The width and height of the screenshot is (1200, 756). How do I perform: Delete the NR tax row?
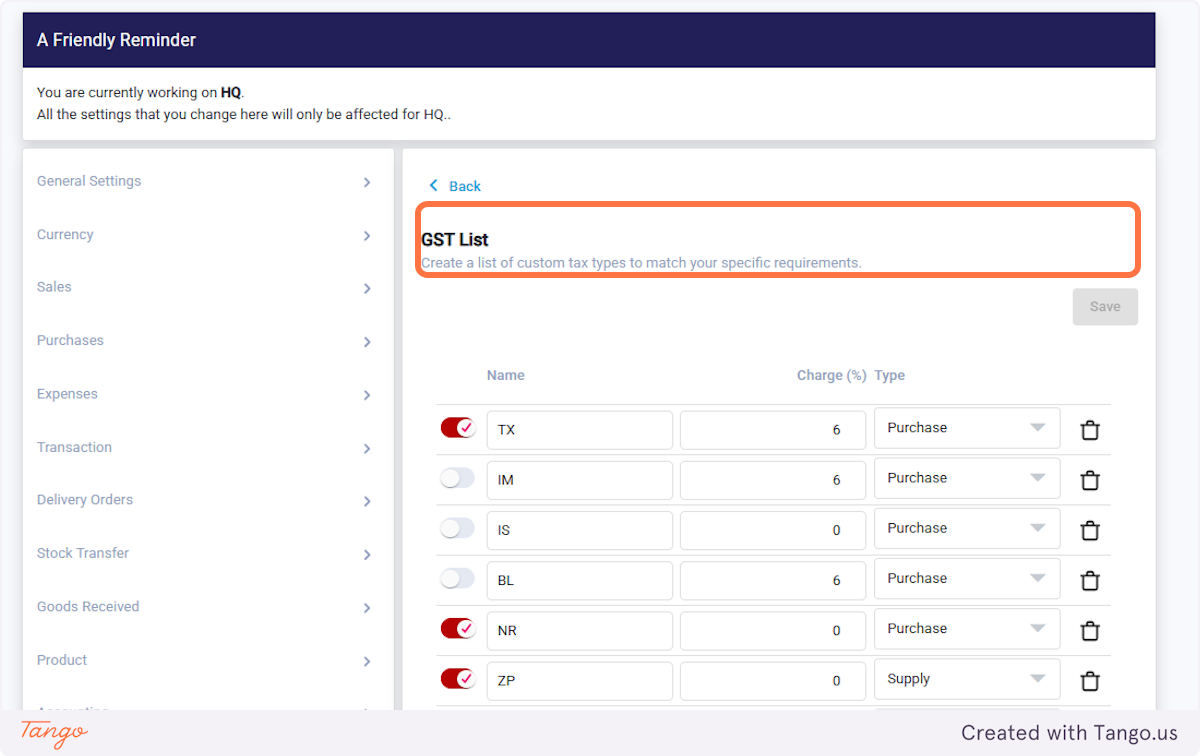(x=1090, y=631)
